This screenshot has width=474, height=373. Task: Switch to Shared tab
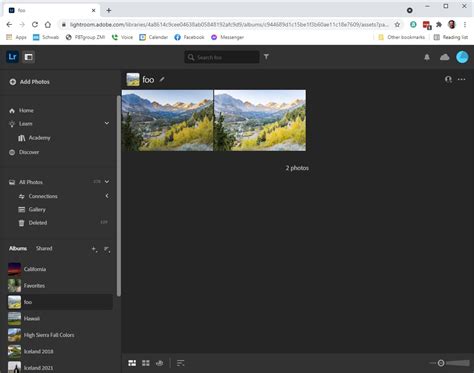pyautogui.click(x=44, y=248)
